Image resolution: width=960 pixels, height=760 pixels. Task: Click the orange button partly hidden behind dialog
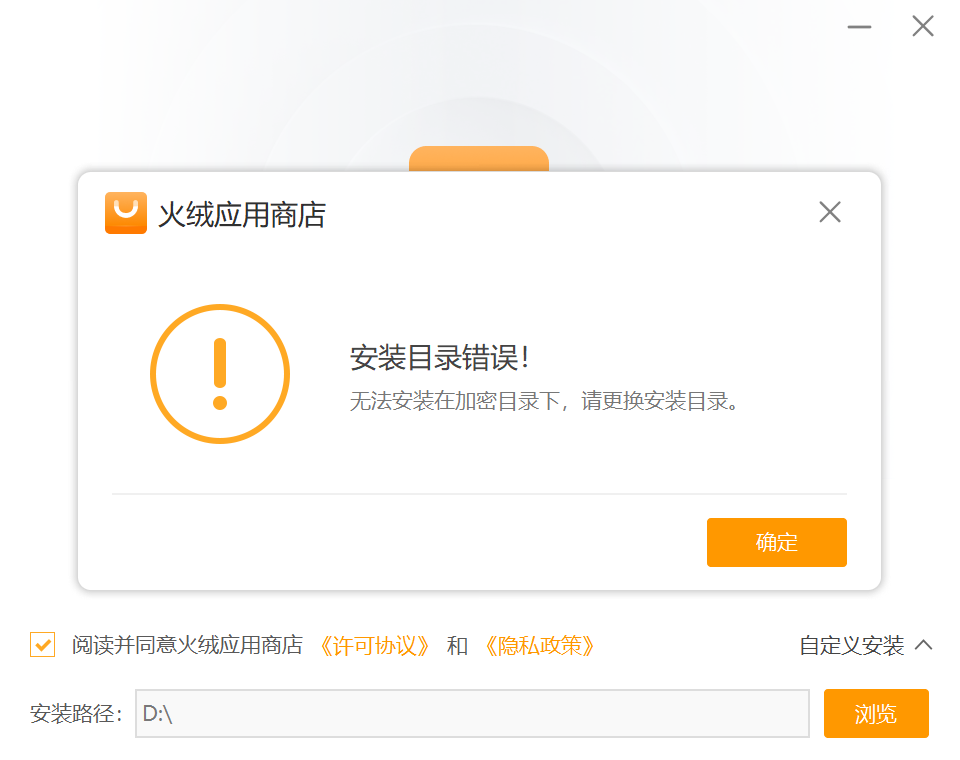coord(479,159)
